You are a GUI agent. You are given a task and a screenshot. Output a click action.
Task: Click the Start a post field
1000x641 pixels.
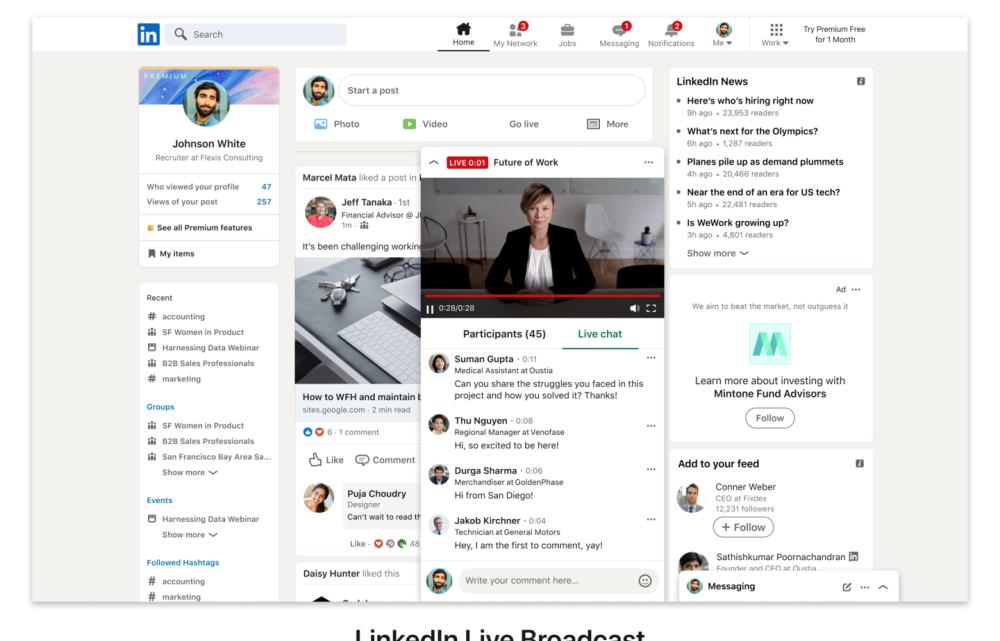click(x=492, y=91)
